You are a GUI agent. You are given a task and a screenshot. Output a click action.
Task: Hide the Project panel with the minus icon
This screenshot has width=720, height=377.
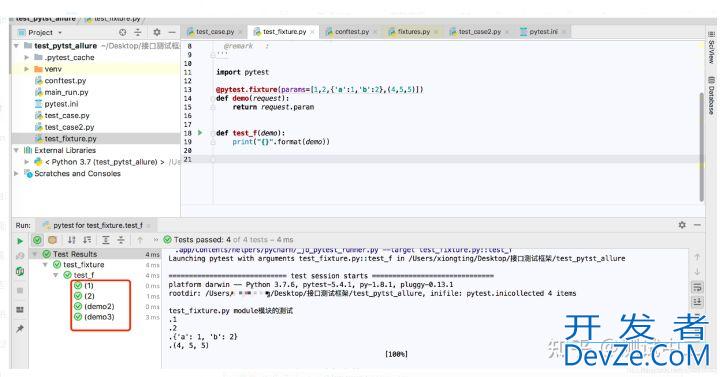(x=172, y=33)
